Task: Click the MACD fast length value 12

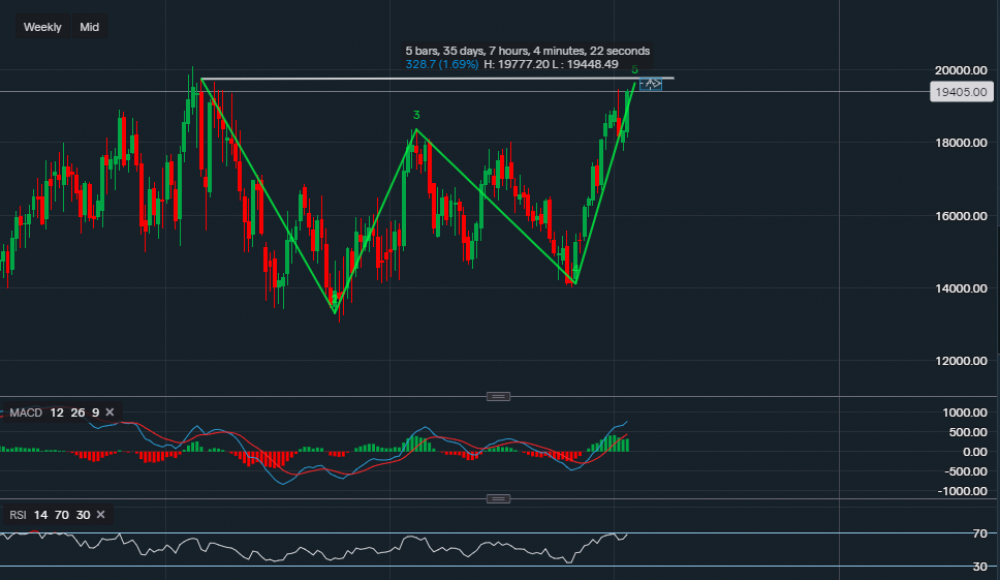Action: click(56, 412)
